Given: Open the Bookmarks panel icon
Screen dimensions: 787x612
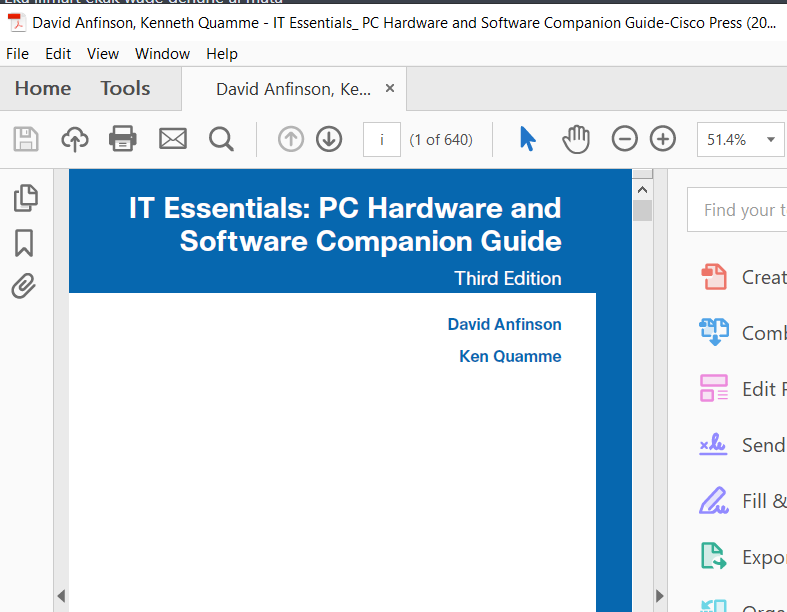Looking at the screenshot, I should [x=24, y=243].
